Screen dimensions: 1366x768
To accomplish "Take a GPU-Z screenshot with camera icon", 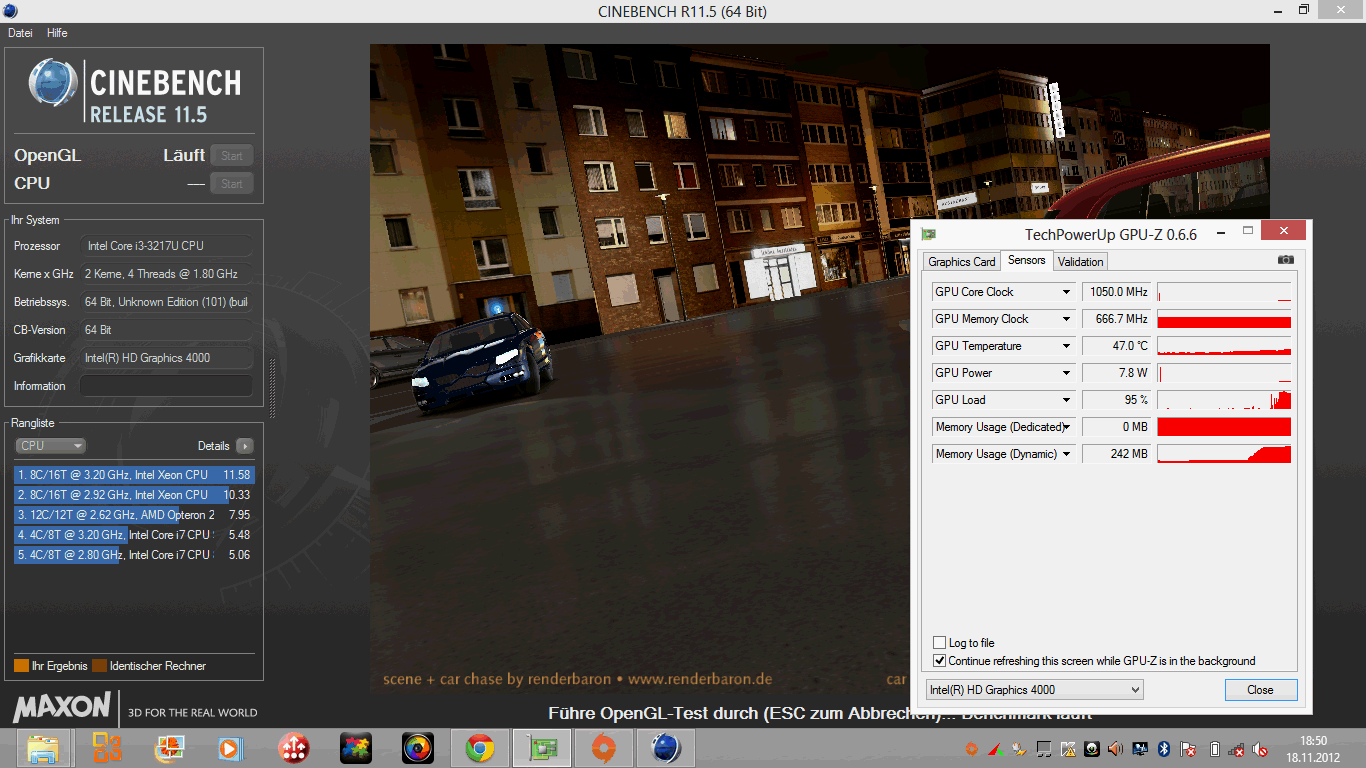I will coord(1286,260).
